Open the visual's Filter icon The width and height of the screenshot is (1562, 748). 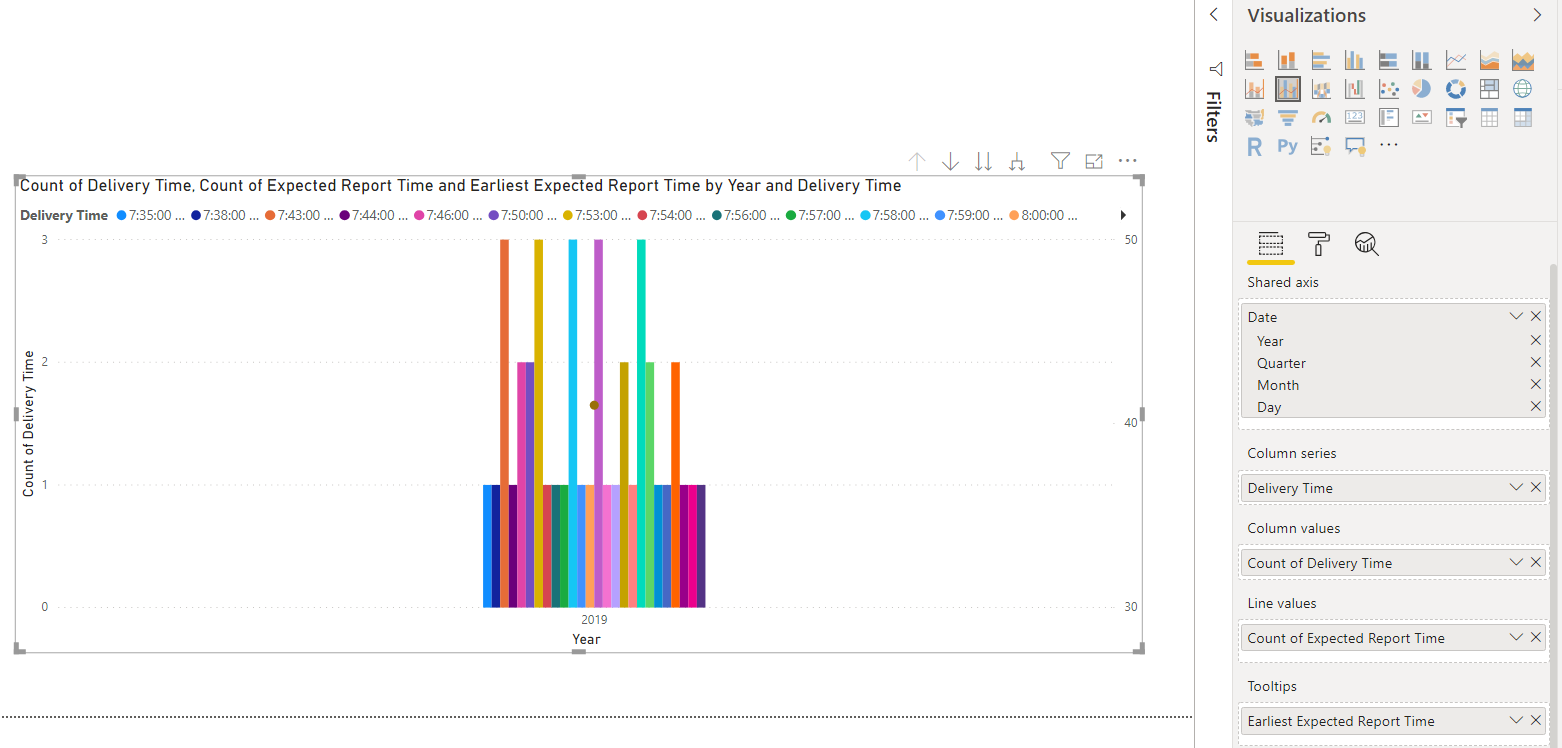[x=1060, y=161]
